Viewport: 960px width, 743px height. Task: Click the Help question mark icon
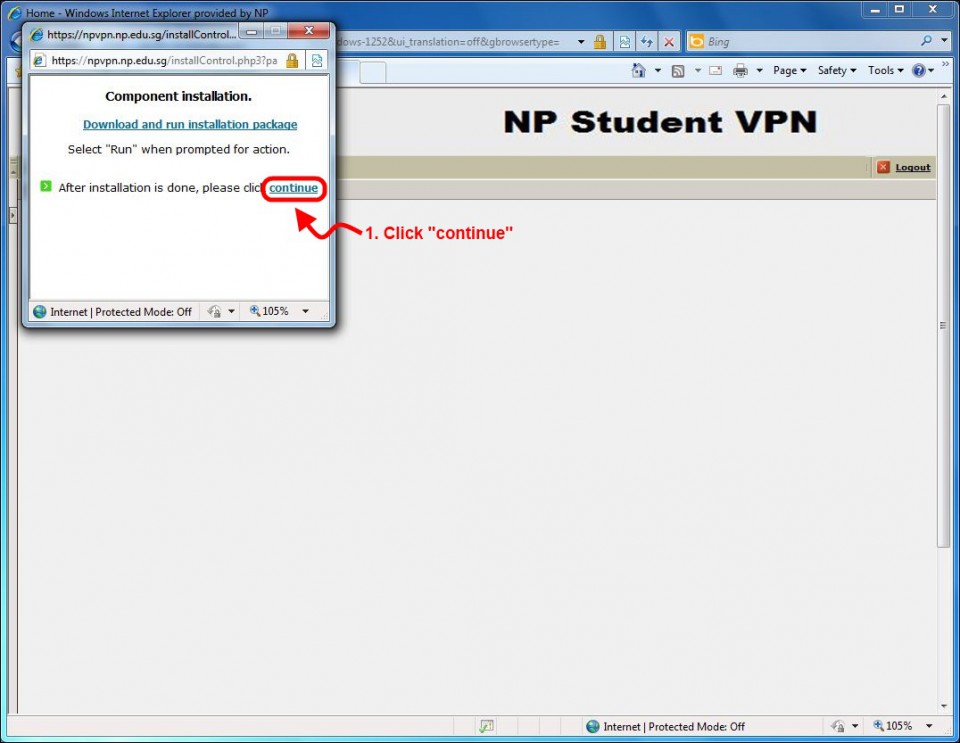pyautogui.click(x=918, y=70)
